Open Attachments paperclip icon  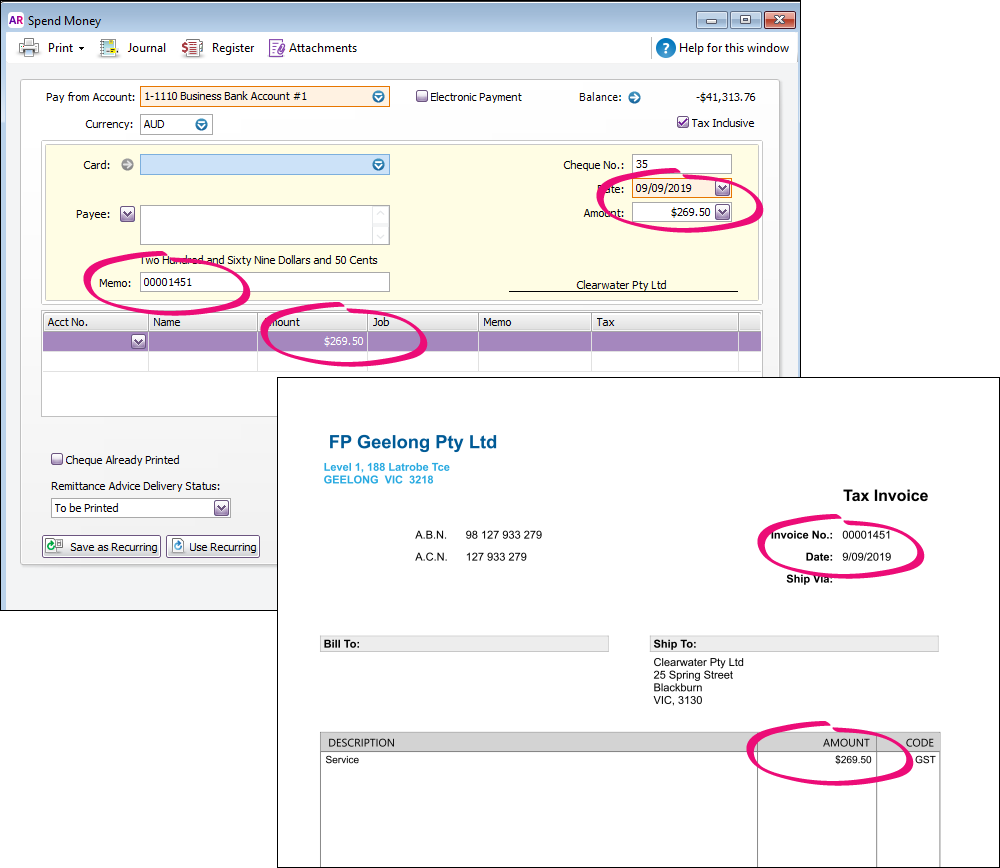tap(277, 48)
